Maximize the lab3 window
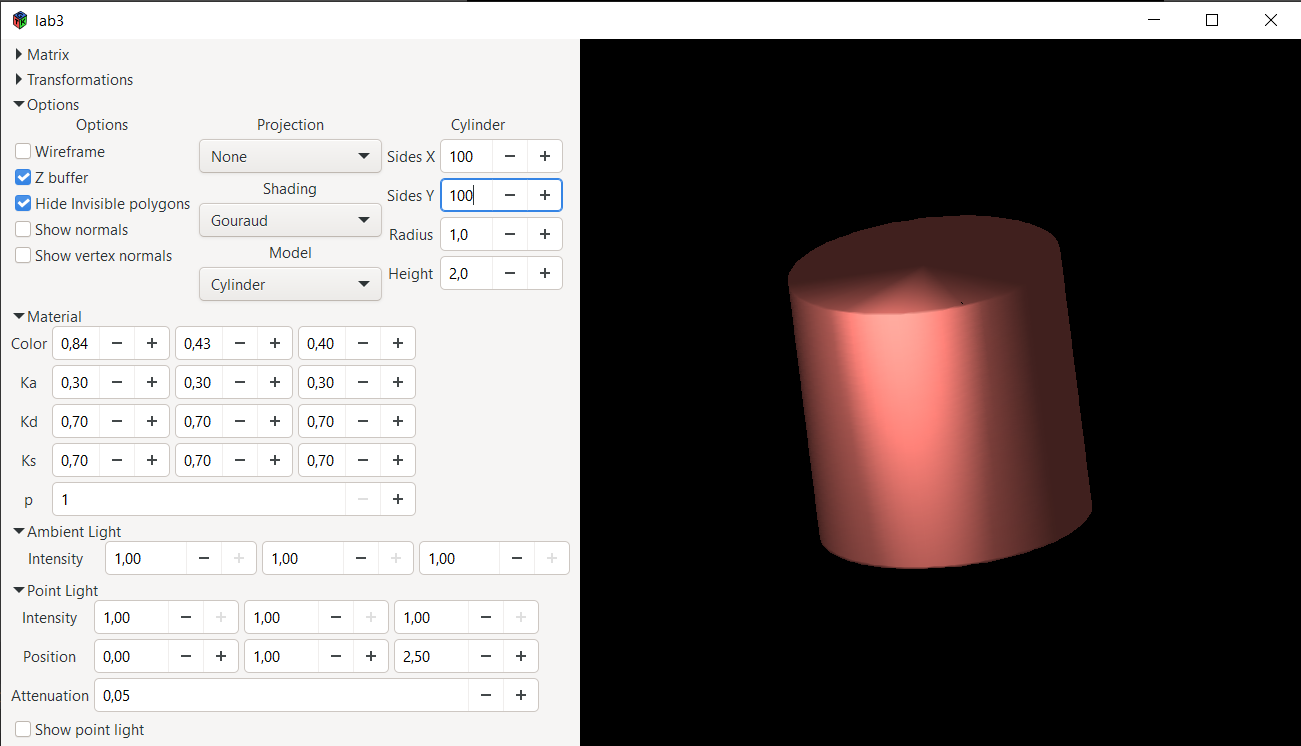Viewport: 1301px width, 746px height. click(x=1212, y=20)
